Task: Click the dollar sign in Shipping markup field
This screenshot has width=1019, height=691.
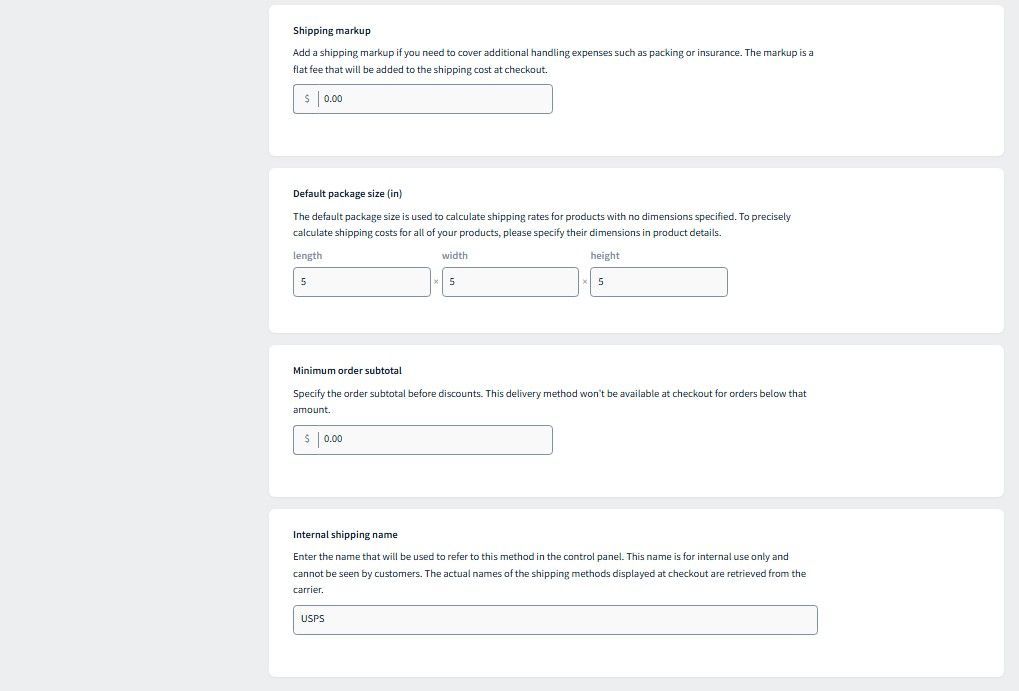Action: pyautogui.click(x=307, y=99)
